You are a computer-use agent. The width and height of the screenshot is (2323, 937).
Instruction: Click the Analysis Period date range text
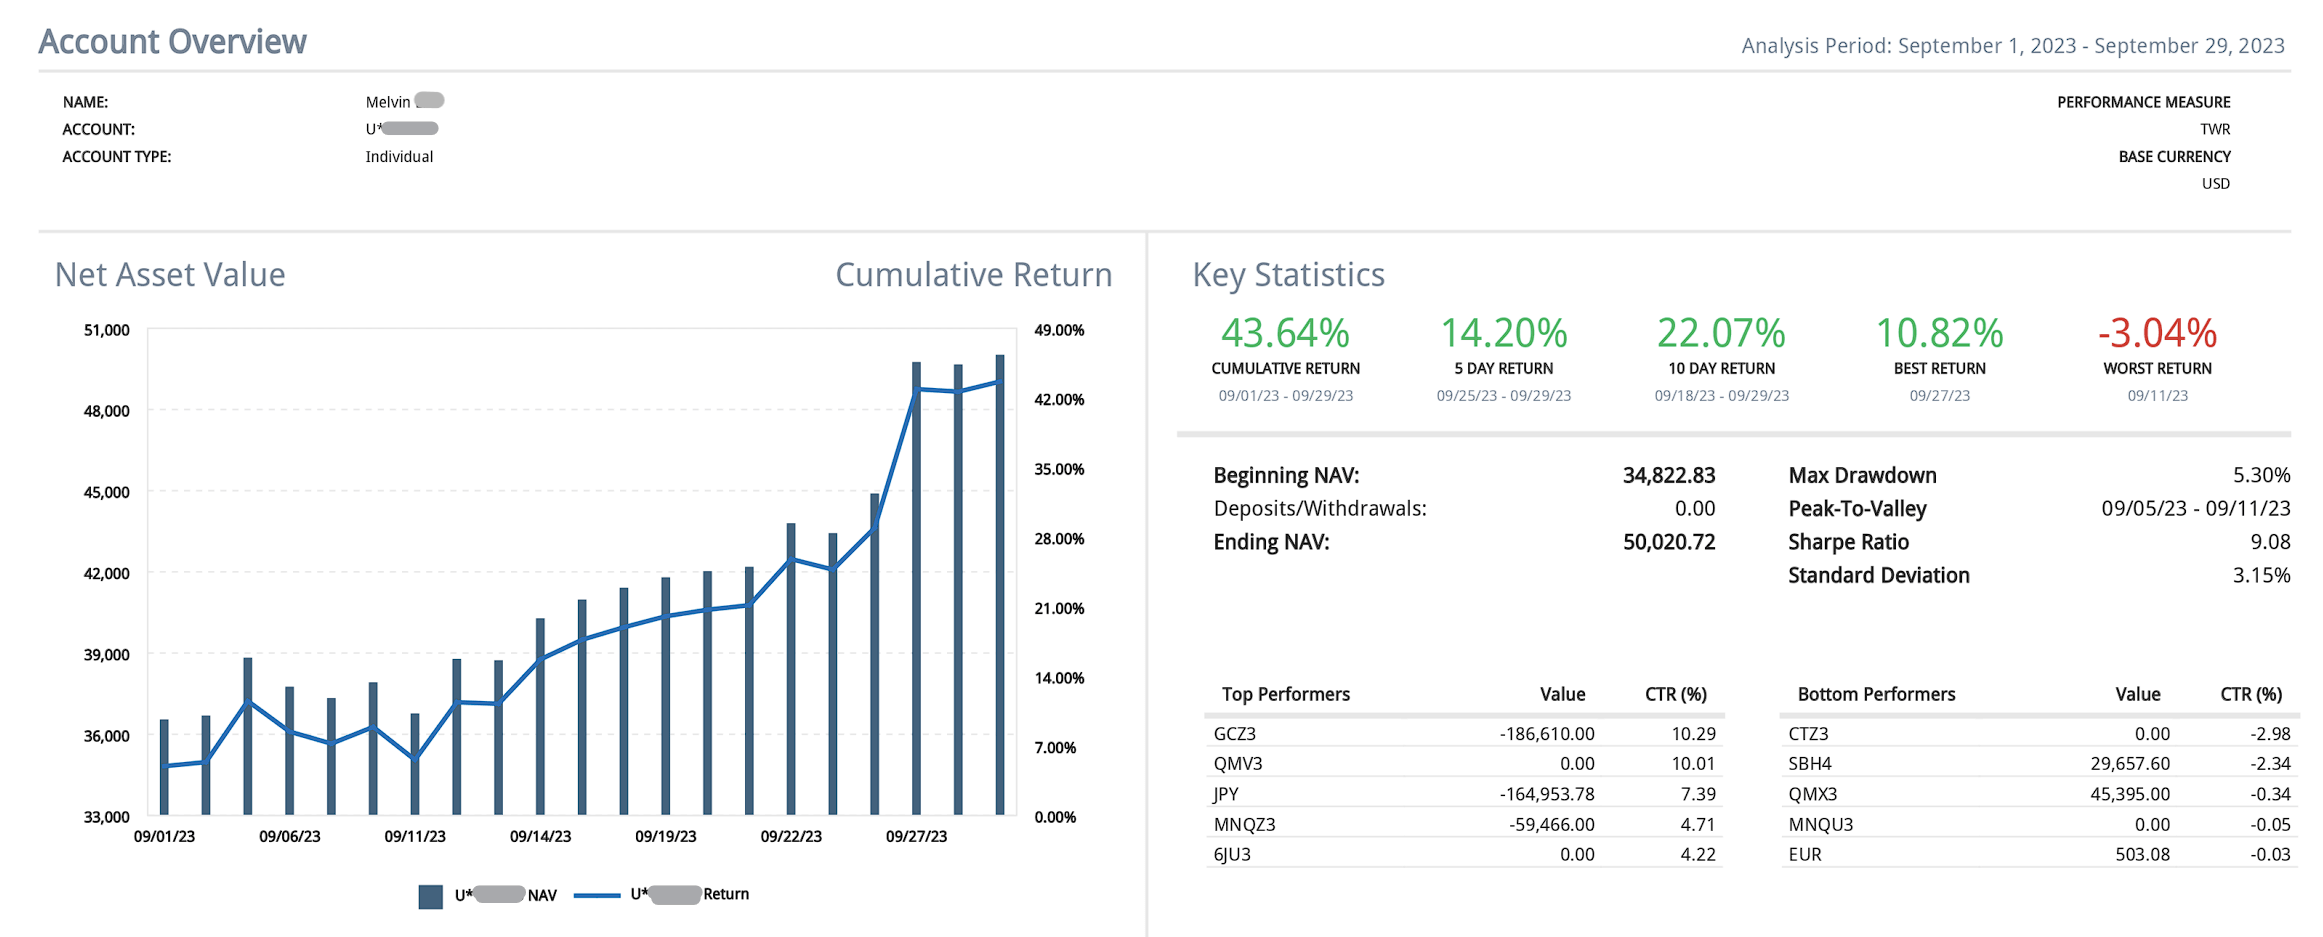[2012, 46]
